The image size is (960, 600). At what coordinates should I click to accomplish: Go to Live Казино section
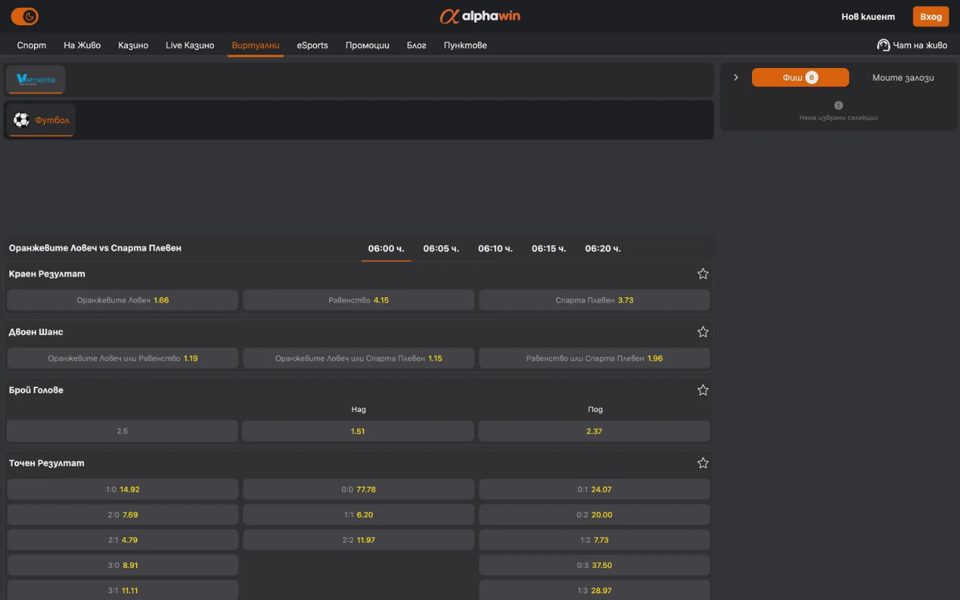[190, 45]
